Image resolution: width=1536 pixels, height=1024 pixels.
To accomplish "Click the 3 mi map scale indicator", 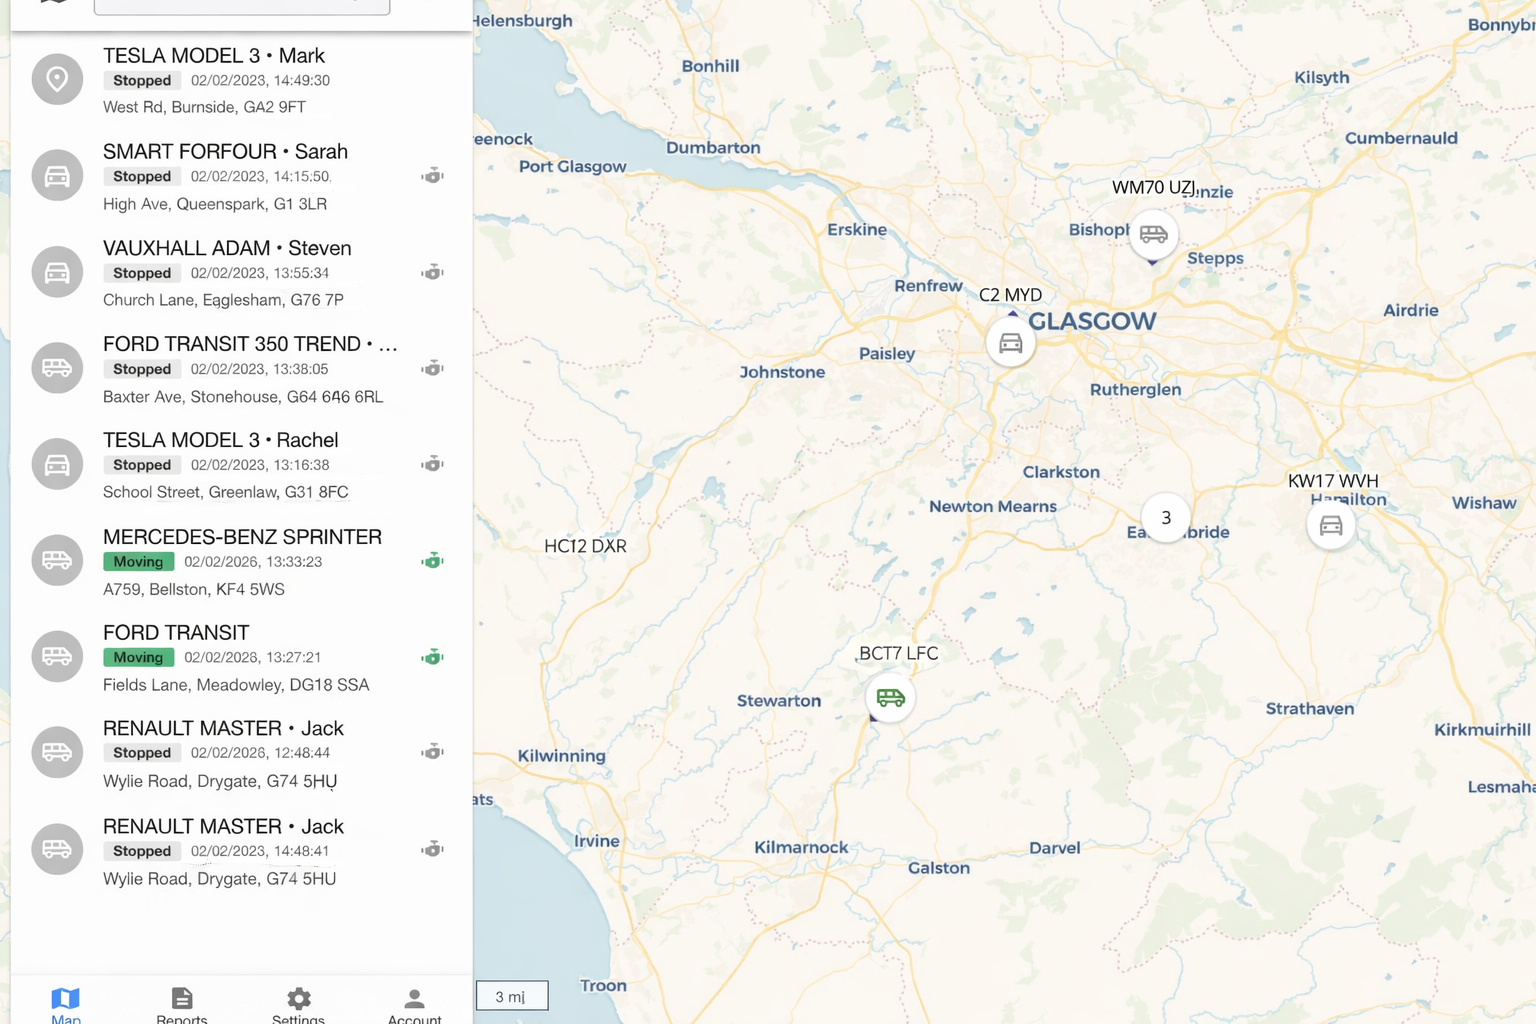I will point(511,996).
